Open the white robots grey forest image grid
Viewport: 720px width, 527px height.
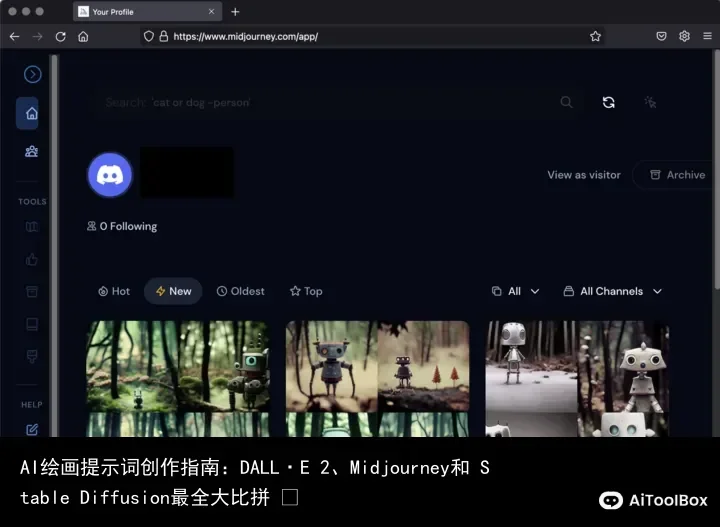577,378
